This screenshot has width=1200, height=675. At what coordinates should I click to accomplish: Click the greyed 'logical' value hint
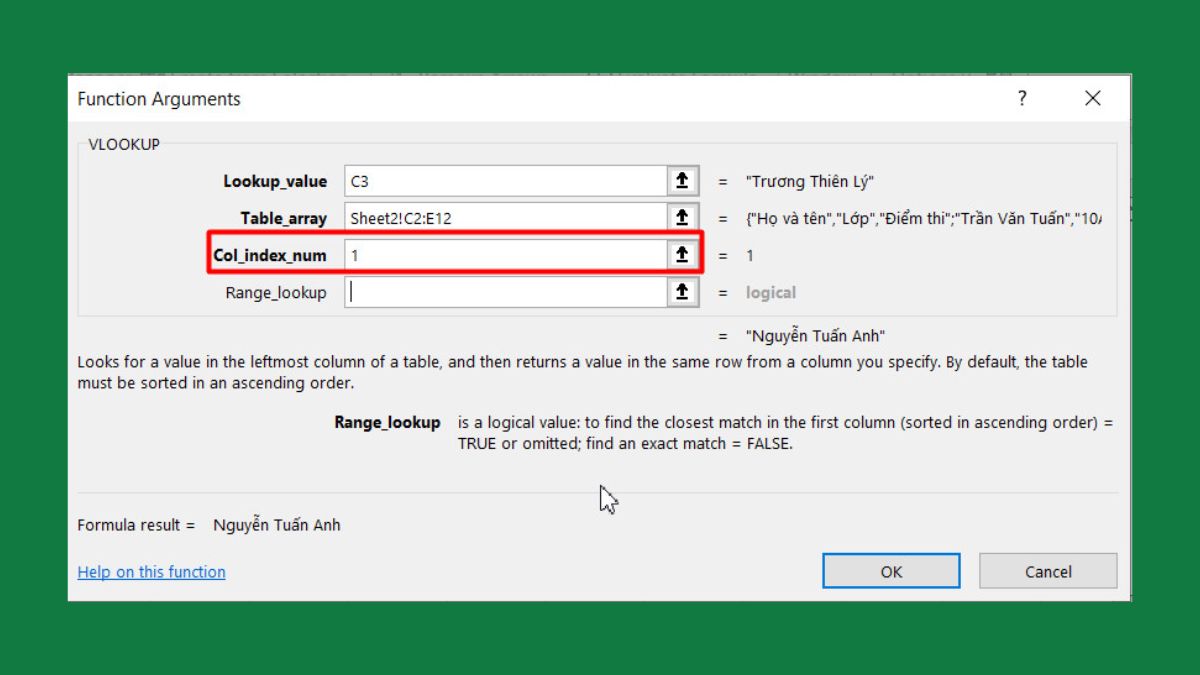point(771,292)
